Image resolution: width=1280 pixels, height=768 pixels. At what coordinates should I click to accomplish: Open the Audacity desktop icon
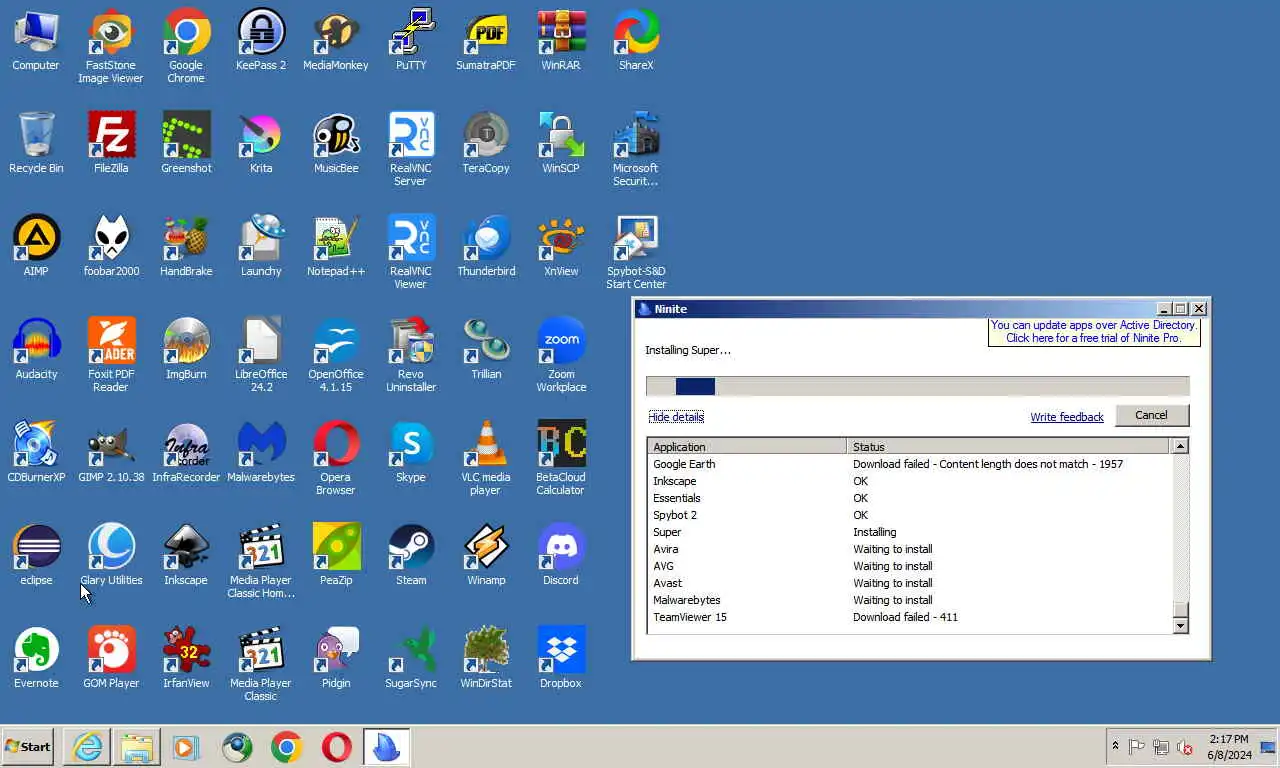36,349
